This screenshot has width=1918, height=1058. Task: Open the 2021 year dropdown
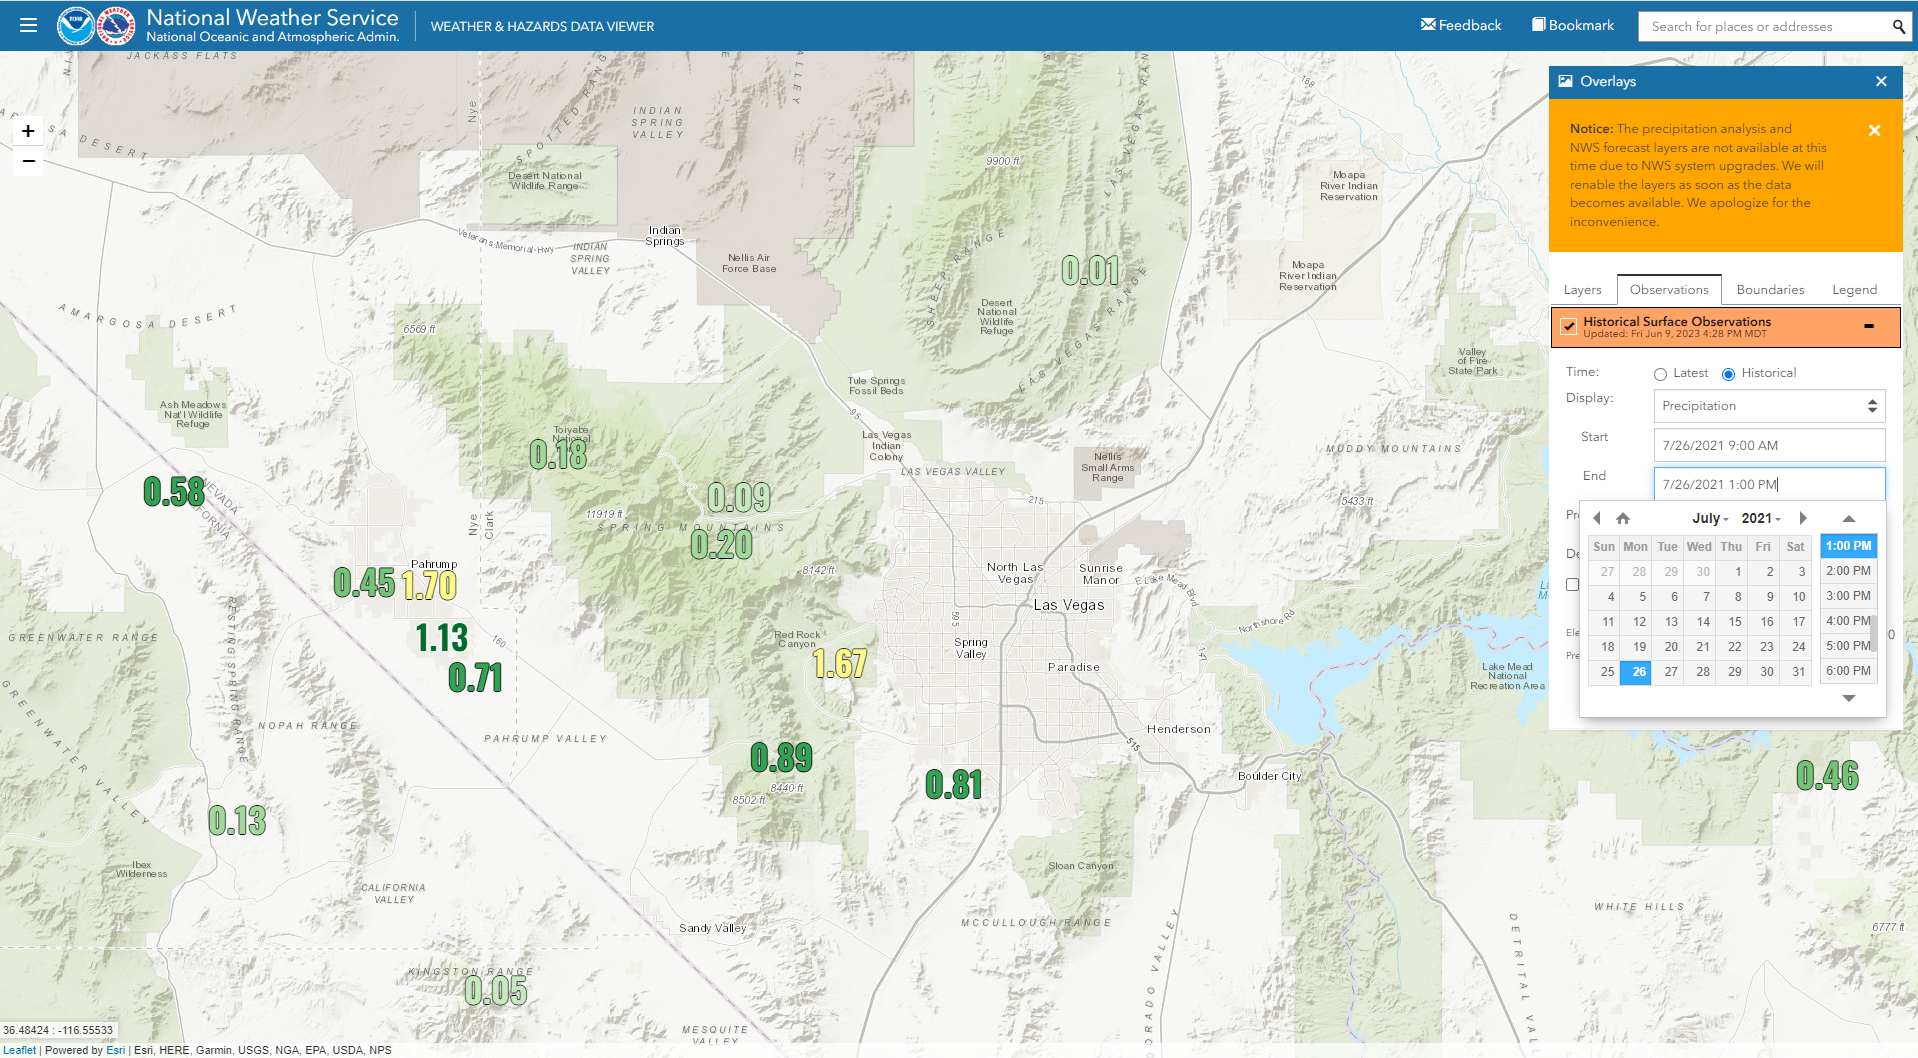[x=1760, y=518]
